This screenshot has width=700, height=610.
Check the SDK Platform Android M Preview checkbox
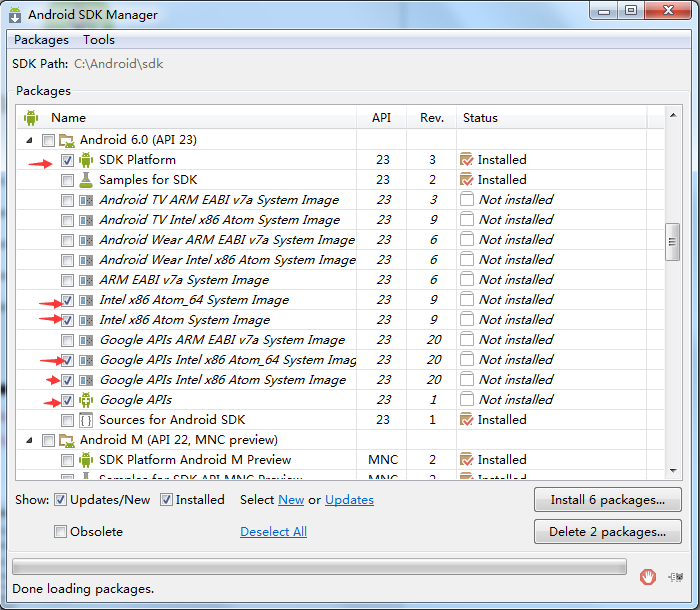click(67, 460)
